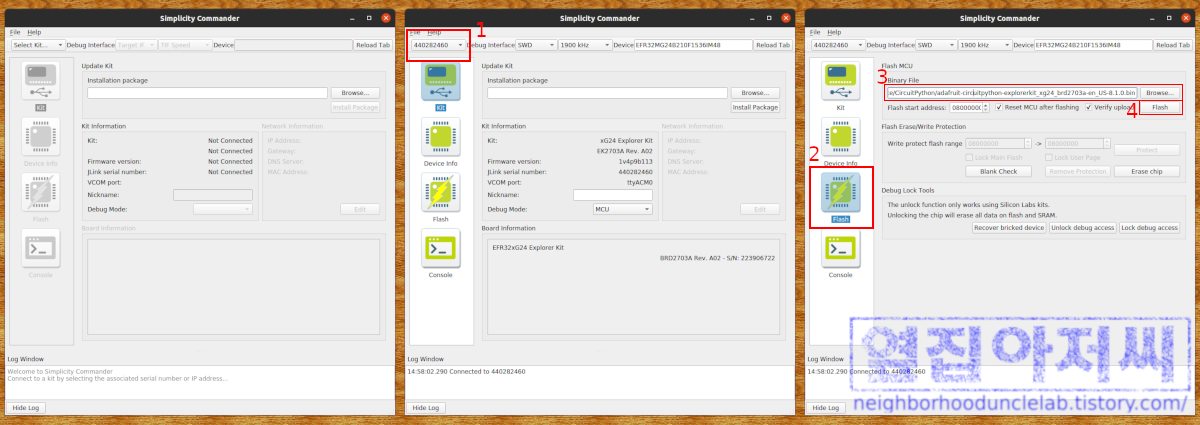The image size is (1200, 425).
Task: Open the Console icon in middle window
Action: [441, 248]
